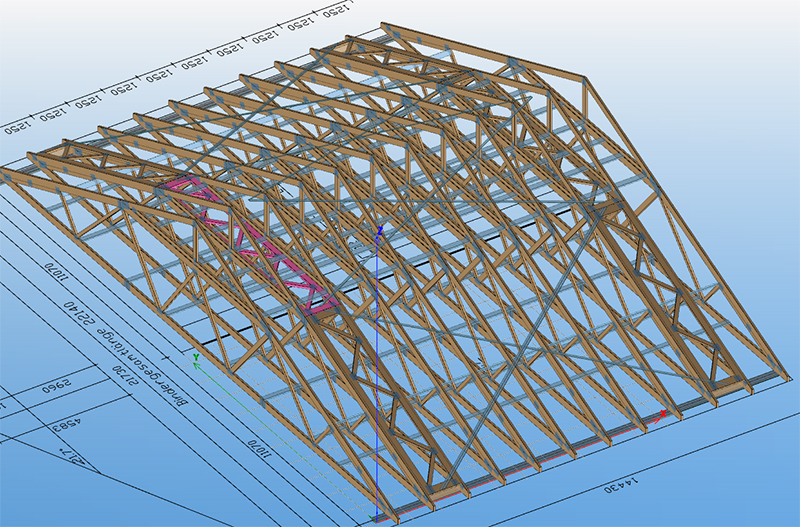Click the coordinate origin at the bottom of the blue axis
800x527 pixels.
(x=376, y=517)
